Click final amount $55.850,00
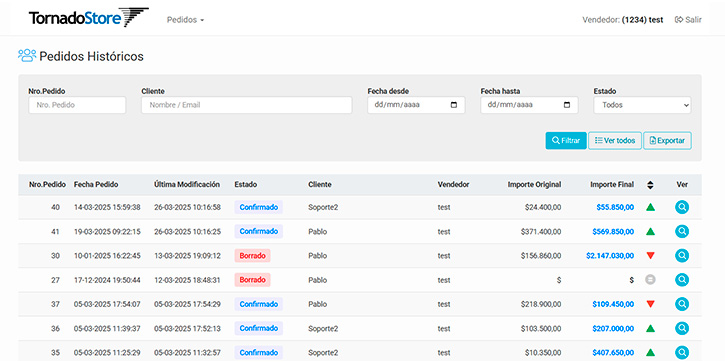Viewport: 725px width, 362px height. pyautogui.click(x=615, y=208)
